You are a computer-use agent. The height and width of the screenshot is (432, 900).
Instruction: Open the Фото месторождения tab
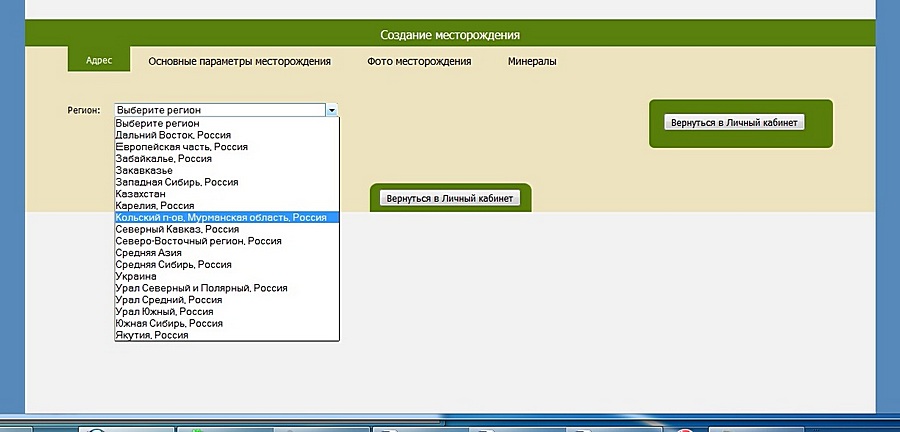419,61
